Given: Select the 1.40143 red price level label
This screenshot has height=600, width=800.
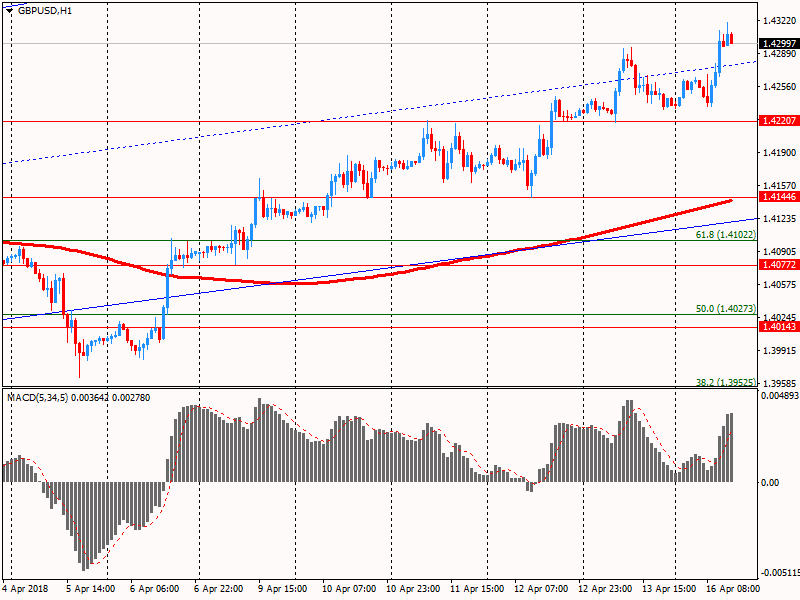Looking at the screenshot, I should 779,327.
